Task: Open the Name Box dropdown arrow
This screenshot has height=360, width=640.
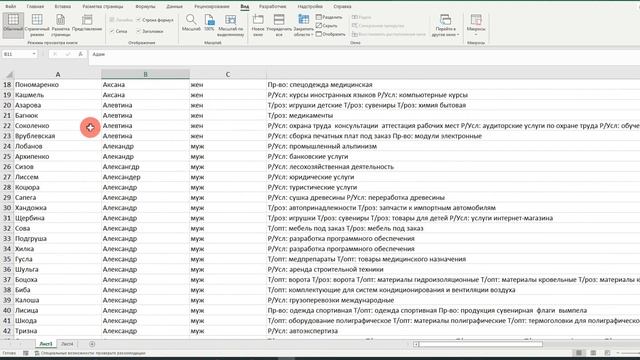Action: [34, 54]
